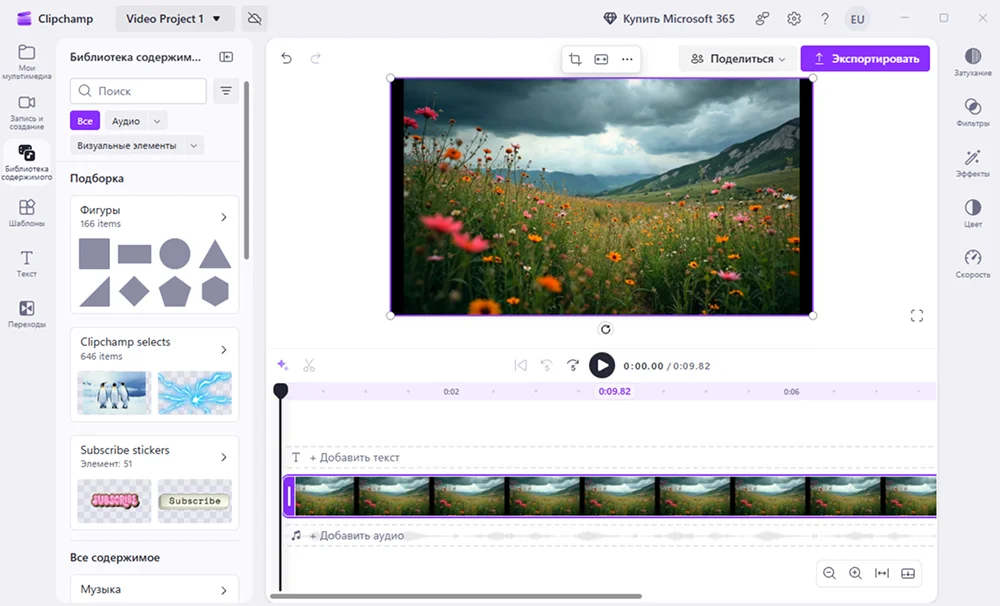This screenshot has width=1000, height=606.
Task: Fit timeline to screen width
Action: tap(881, 573)
